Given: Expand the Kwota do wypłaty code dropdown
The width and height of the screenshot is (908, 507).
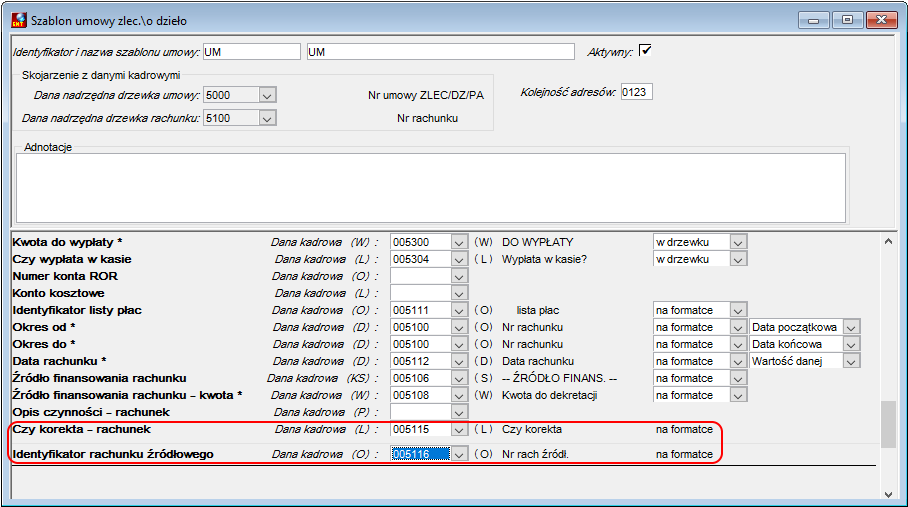Looking at the screenshot, I should pyautogui.click(x=459, y=243).
